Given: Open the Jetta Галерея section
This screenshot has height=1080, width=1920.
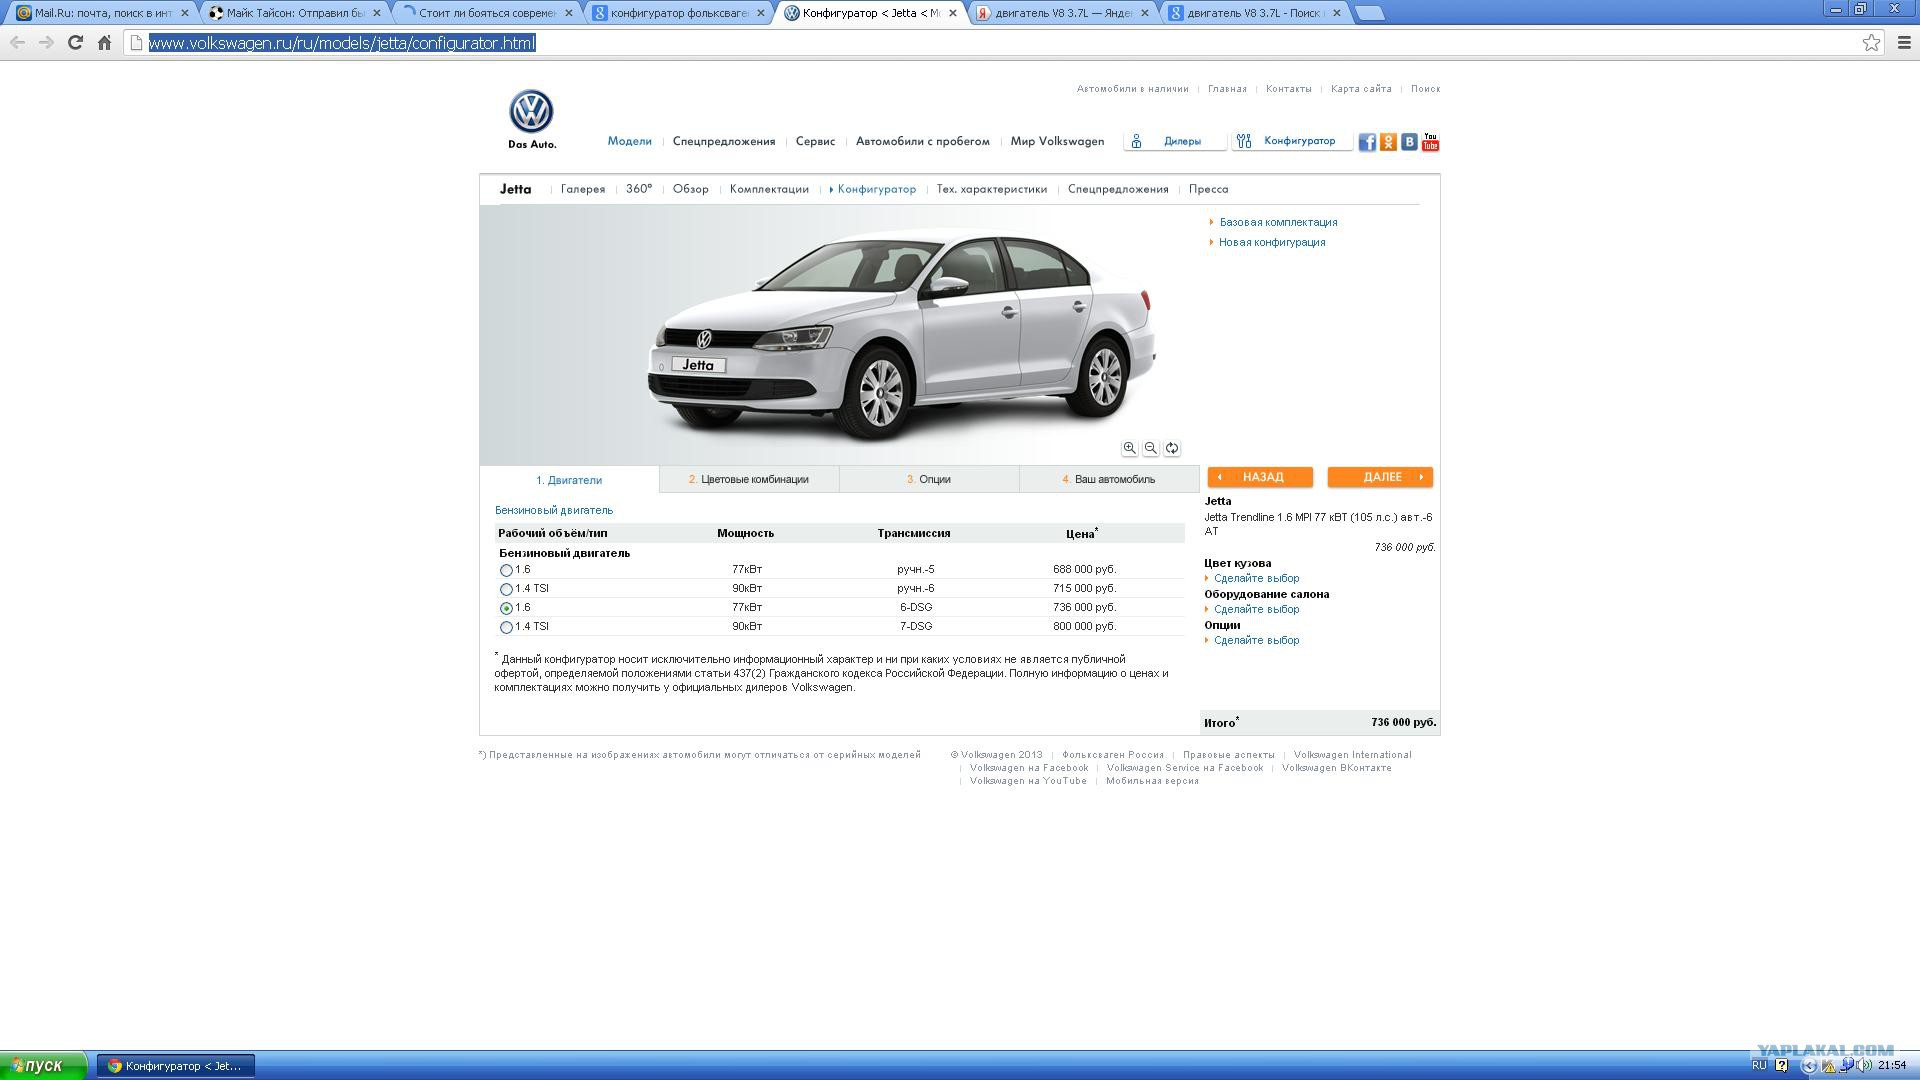Looking at the screenshot, I should coord(583,189).
